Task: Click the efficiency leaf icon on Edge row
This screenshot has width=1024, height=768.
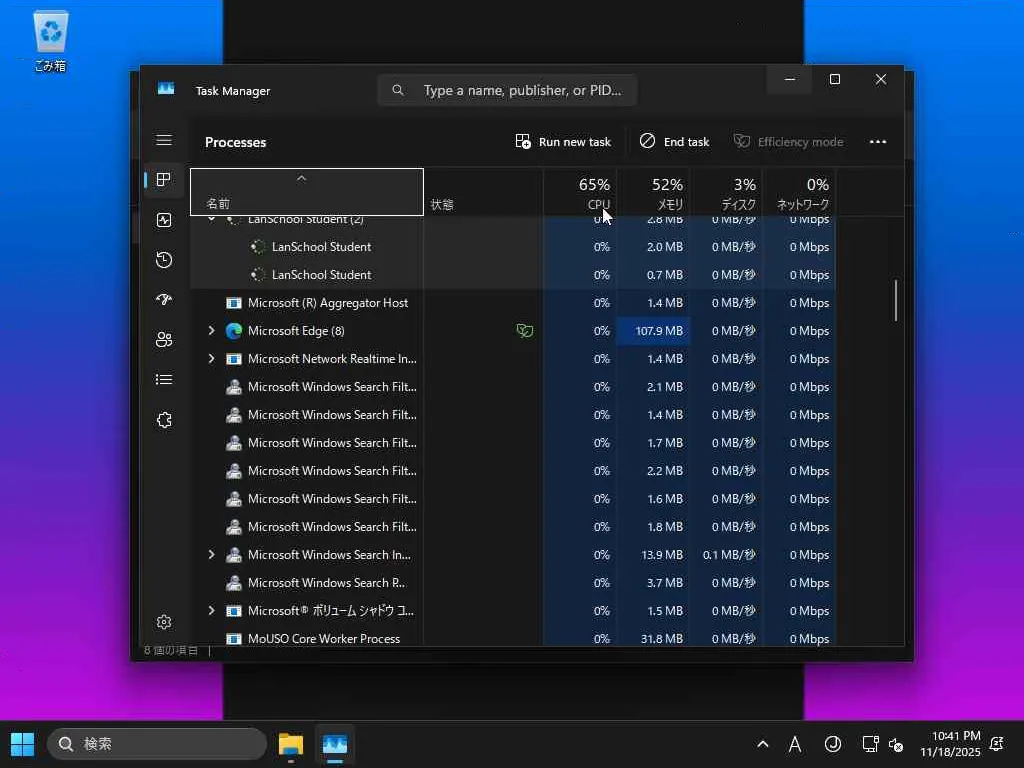Action: (524, 331)
